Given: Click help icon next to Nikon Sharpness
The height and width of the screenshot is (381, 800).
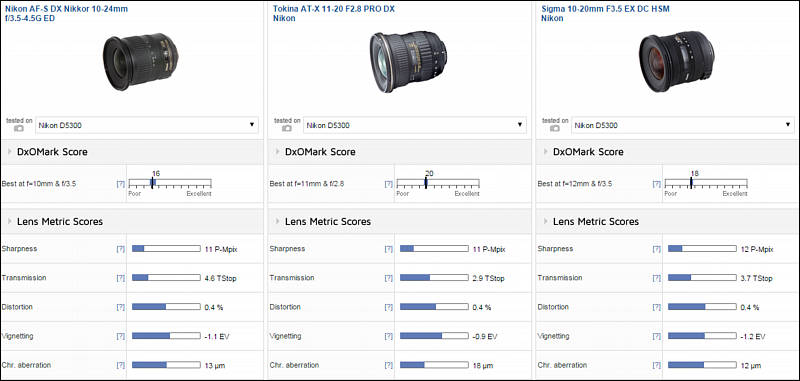Looking at the screenshot, I should coord(120,249).
